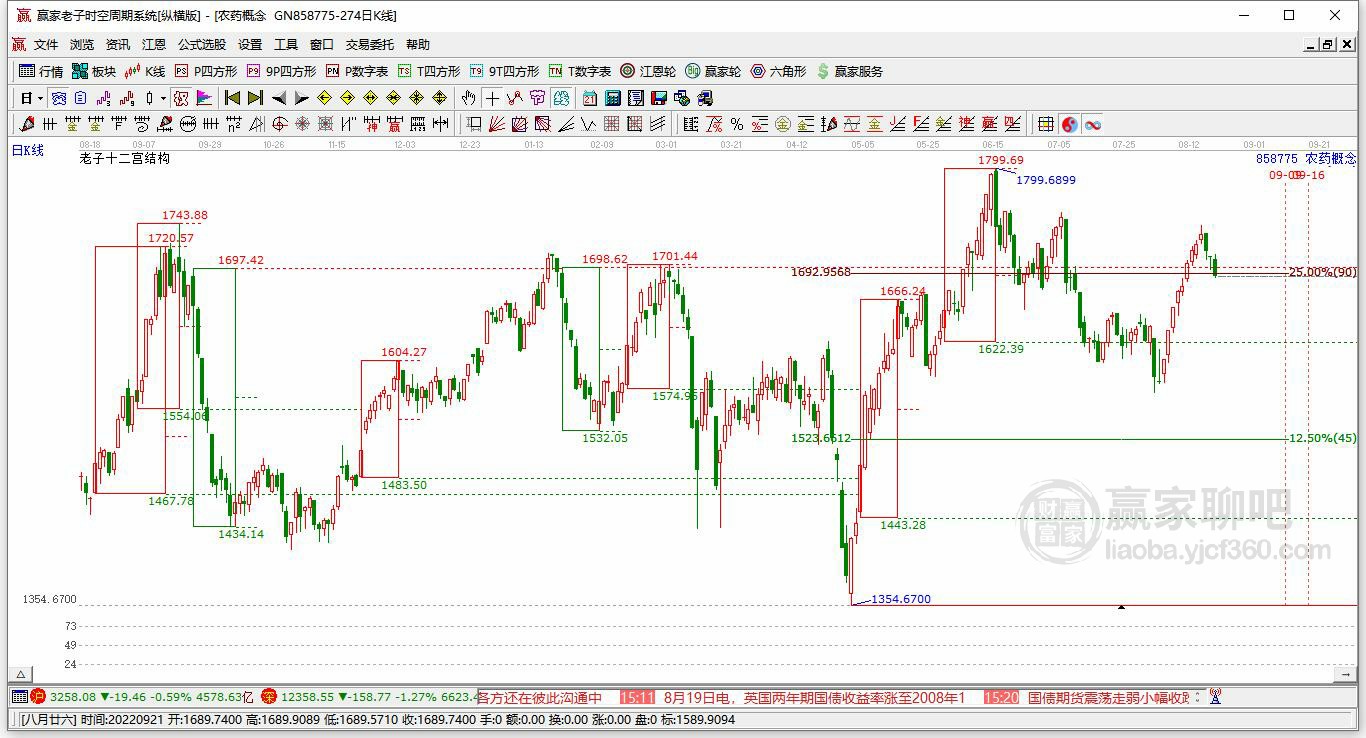The image size is (1366, 738).
Task: Click the gold 金 circle drawing icon
Action: pyautogui.click(x=783, y=124)
